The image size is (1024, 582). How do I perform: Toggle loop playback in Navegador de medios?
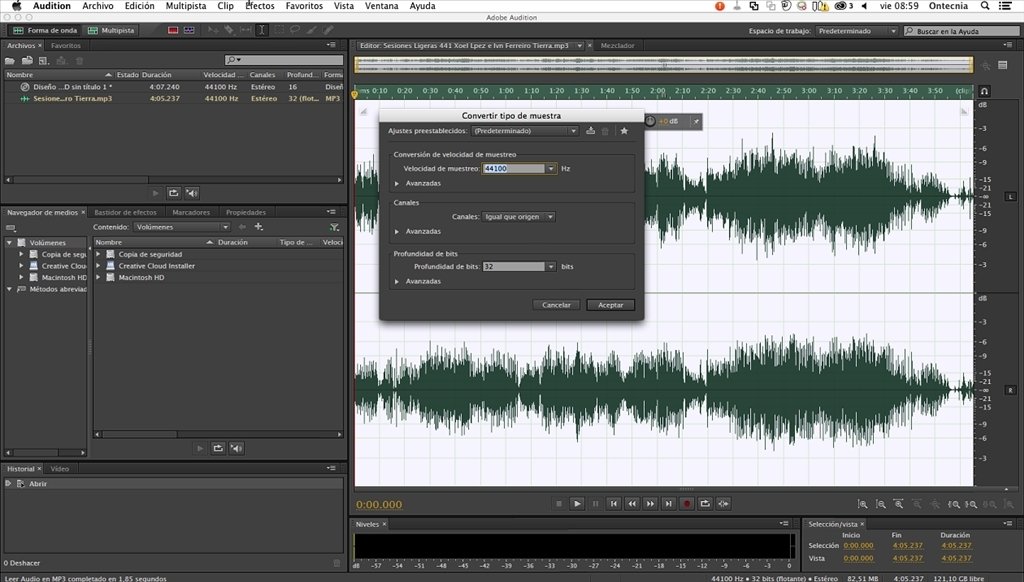pos(218,448)
